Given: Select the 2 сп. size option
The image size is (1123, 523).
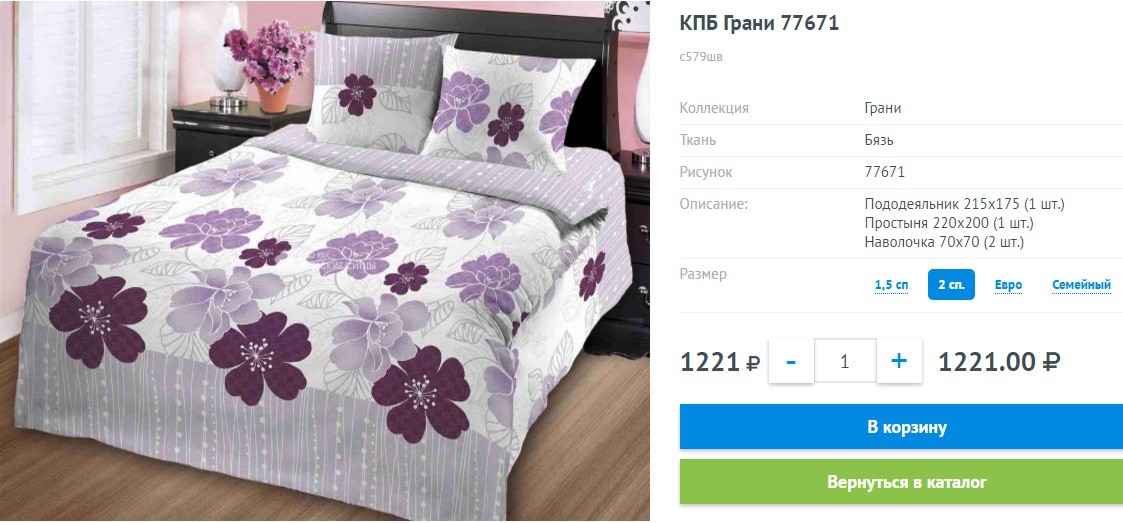Looking at the screenshot, I should click(951, 284).
